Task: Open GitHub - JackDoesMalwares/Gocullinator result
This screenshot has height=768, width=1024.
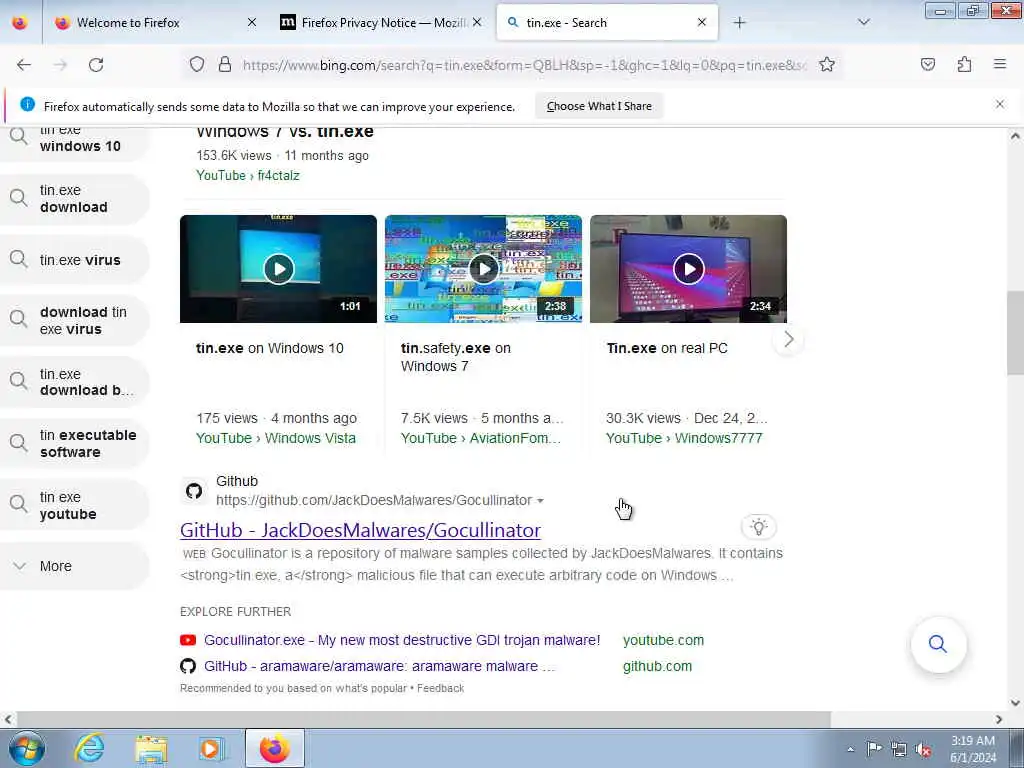Action: click(360, 530)
